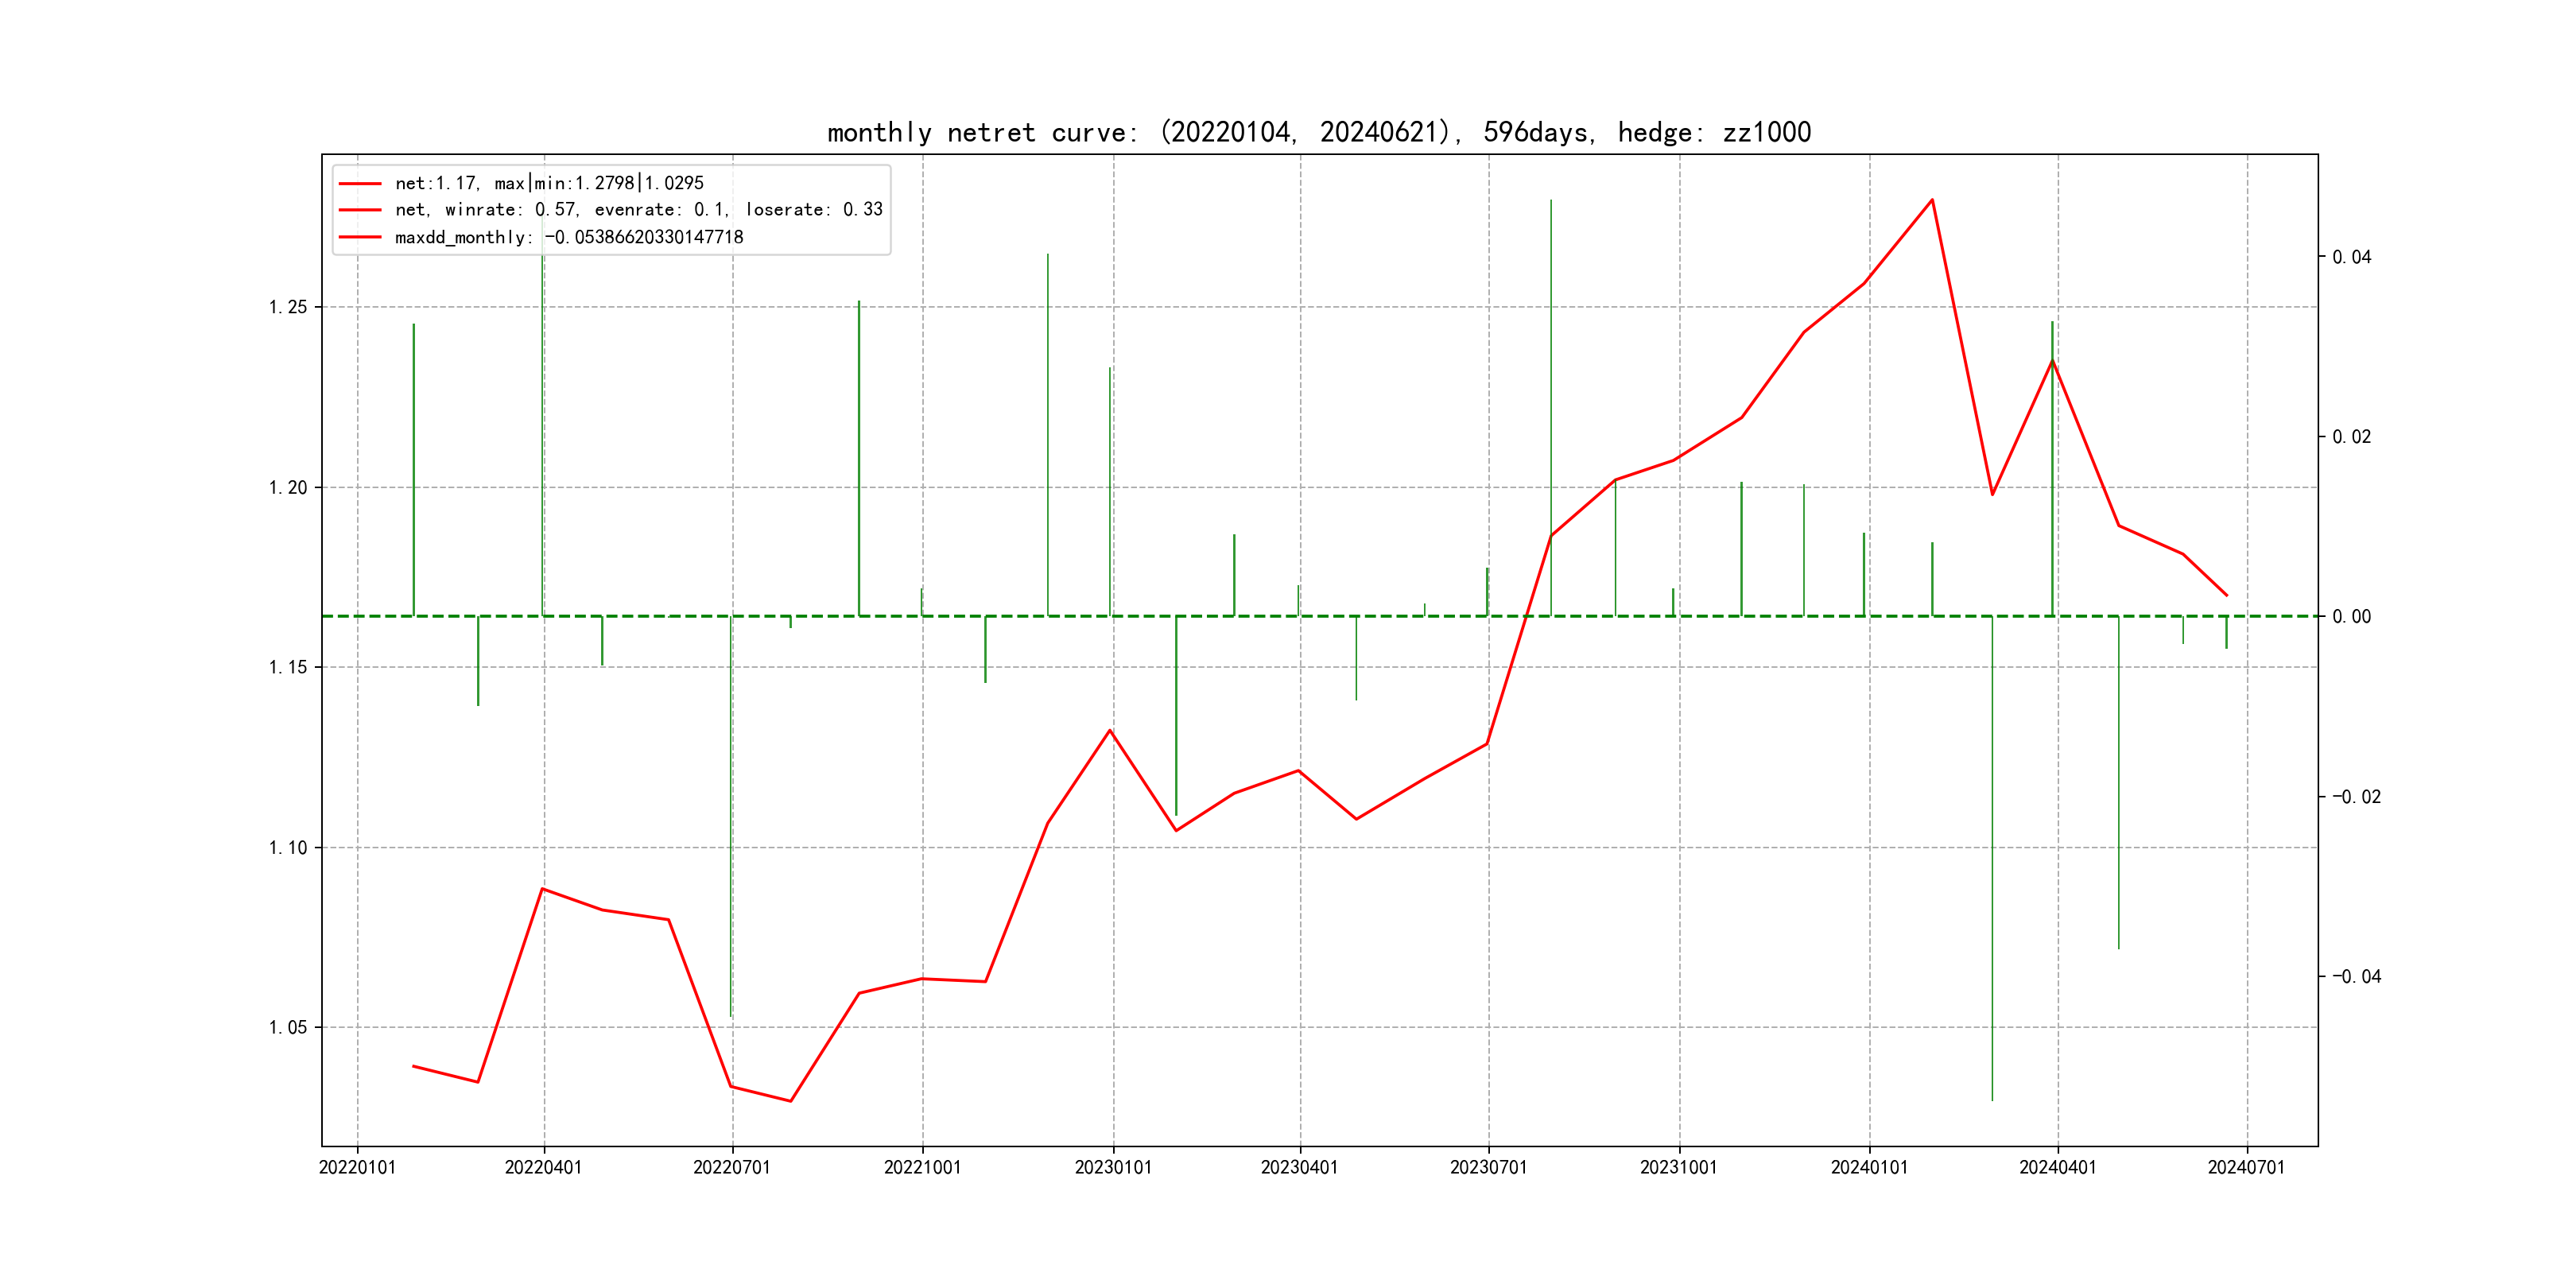Click the 1.05 left axis label
This screenshot has height=1288, width=2576.
288,1027
